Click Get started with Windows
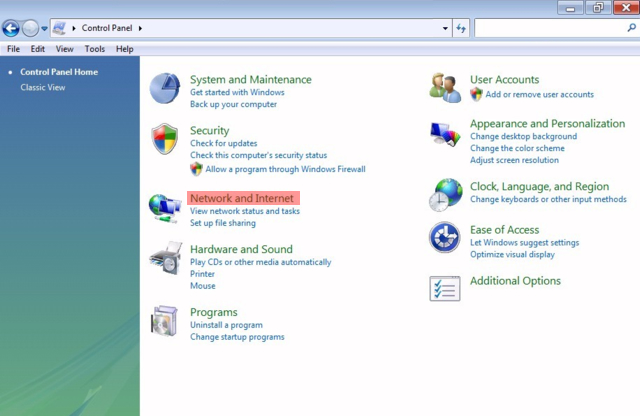The height and width of the screenshot is (416, 640). click(237, 92)
